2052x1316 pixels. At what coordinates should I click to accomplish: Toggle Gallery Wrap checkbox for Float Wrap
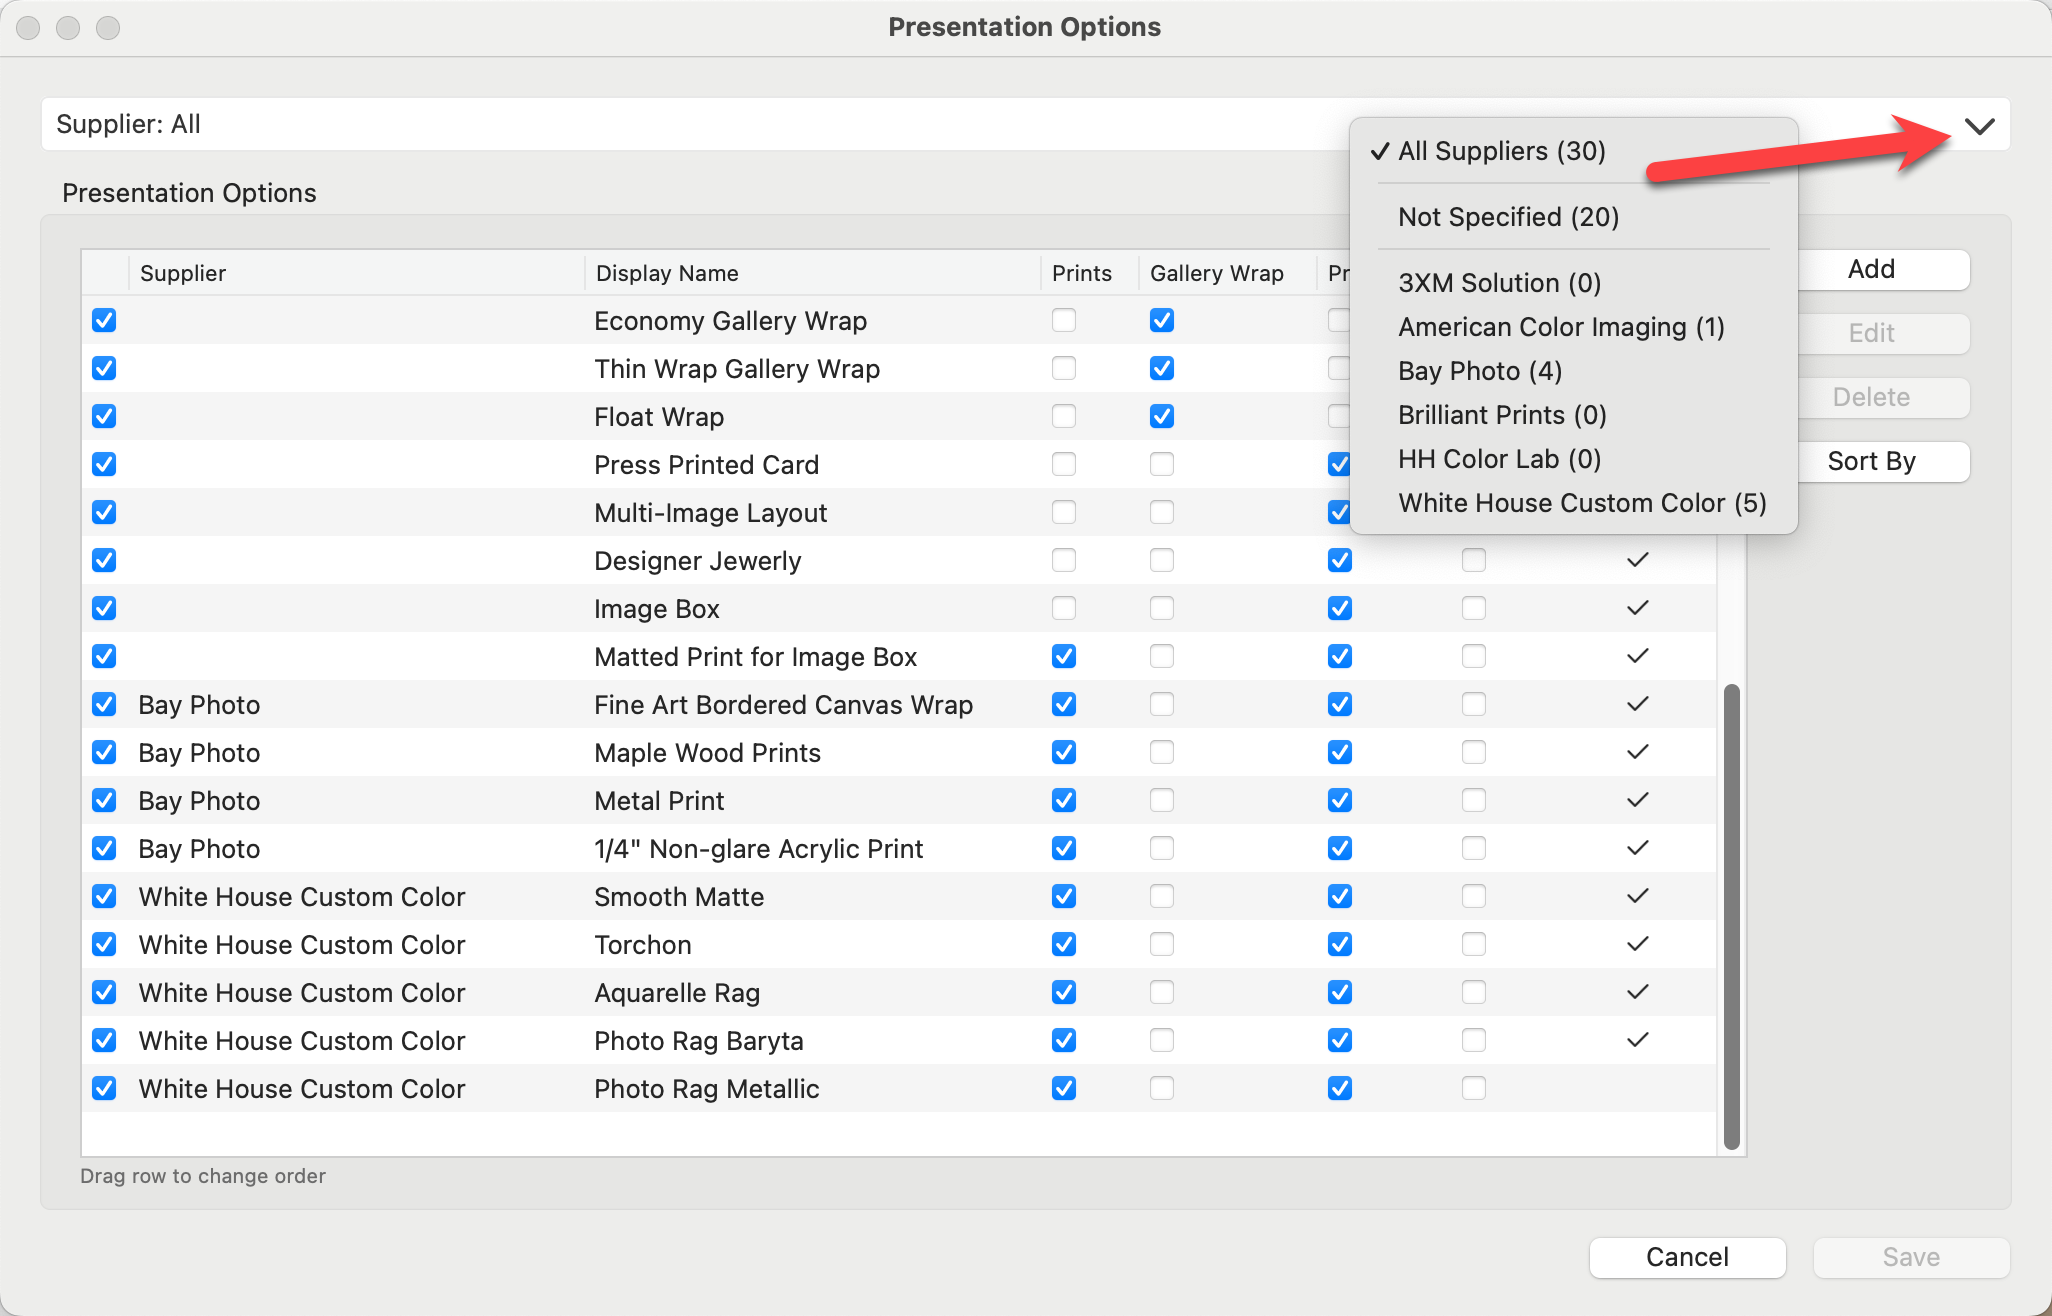[1161, 416]
